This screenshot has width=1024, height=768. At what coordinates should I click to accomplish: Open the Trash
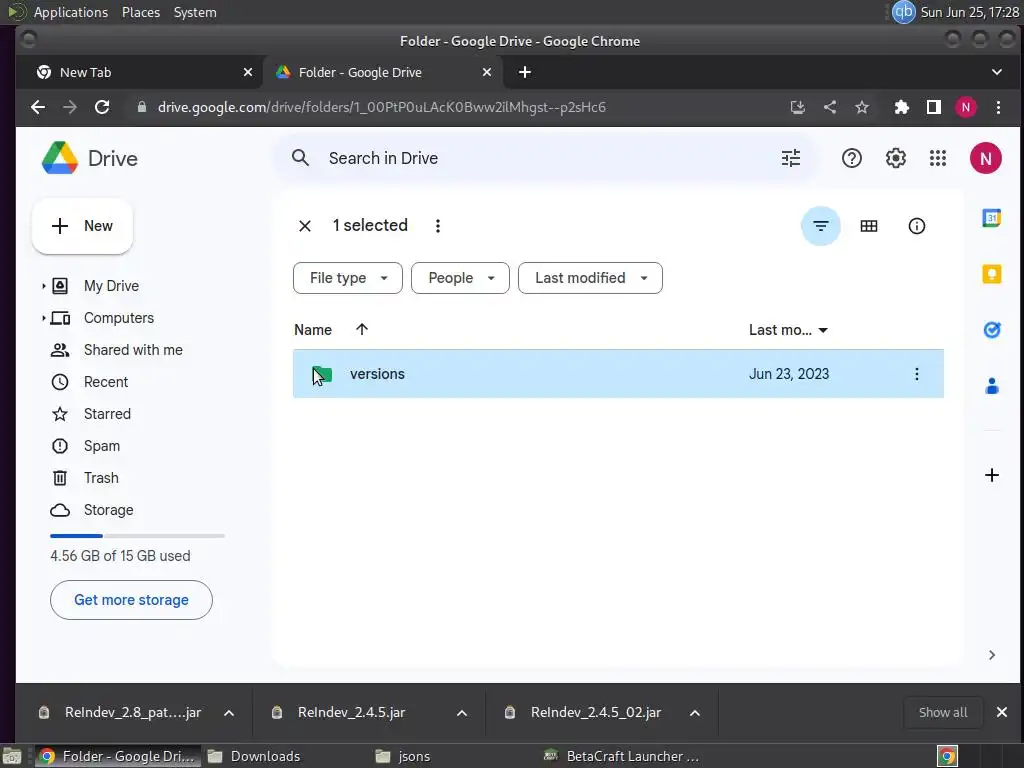(x=101, y=478)
